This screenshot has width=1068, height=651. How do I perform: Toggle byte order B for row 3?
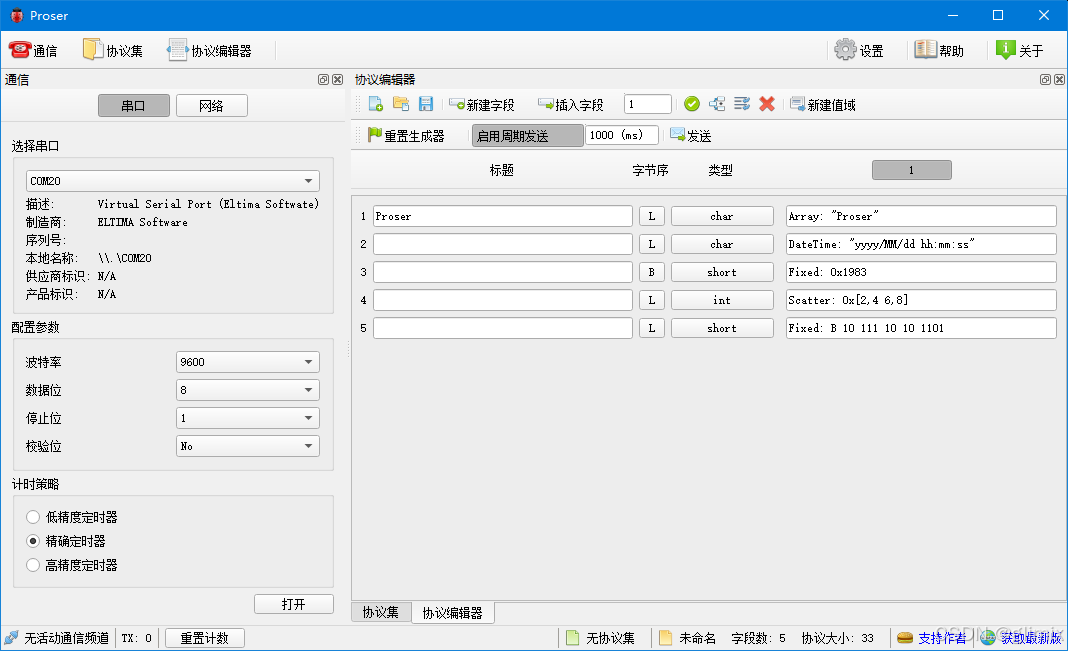(x=652, y=272)
